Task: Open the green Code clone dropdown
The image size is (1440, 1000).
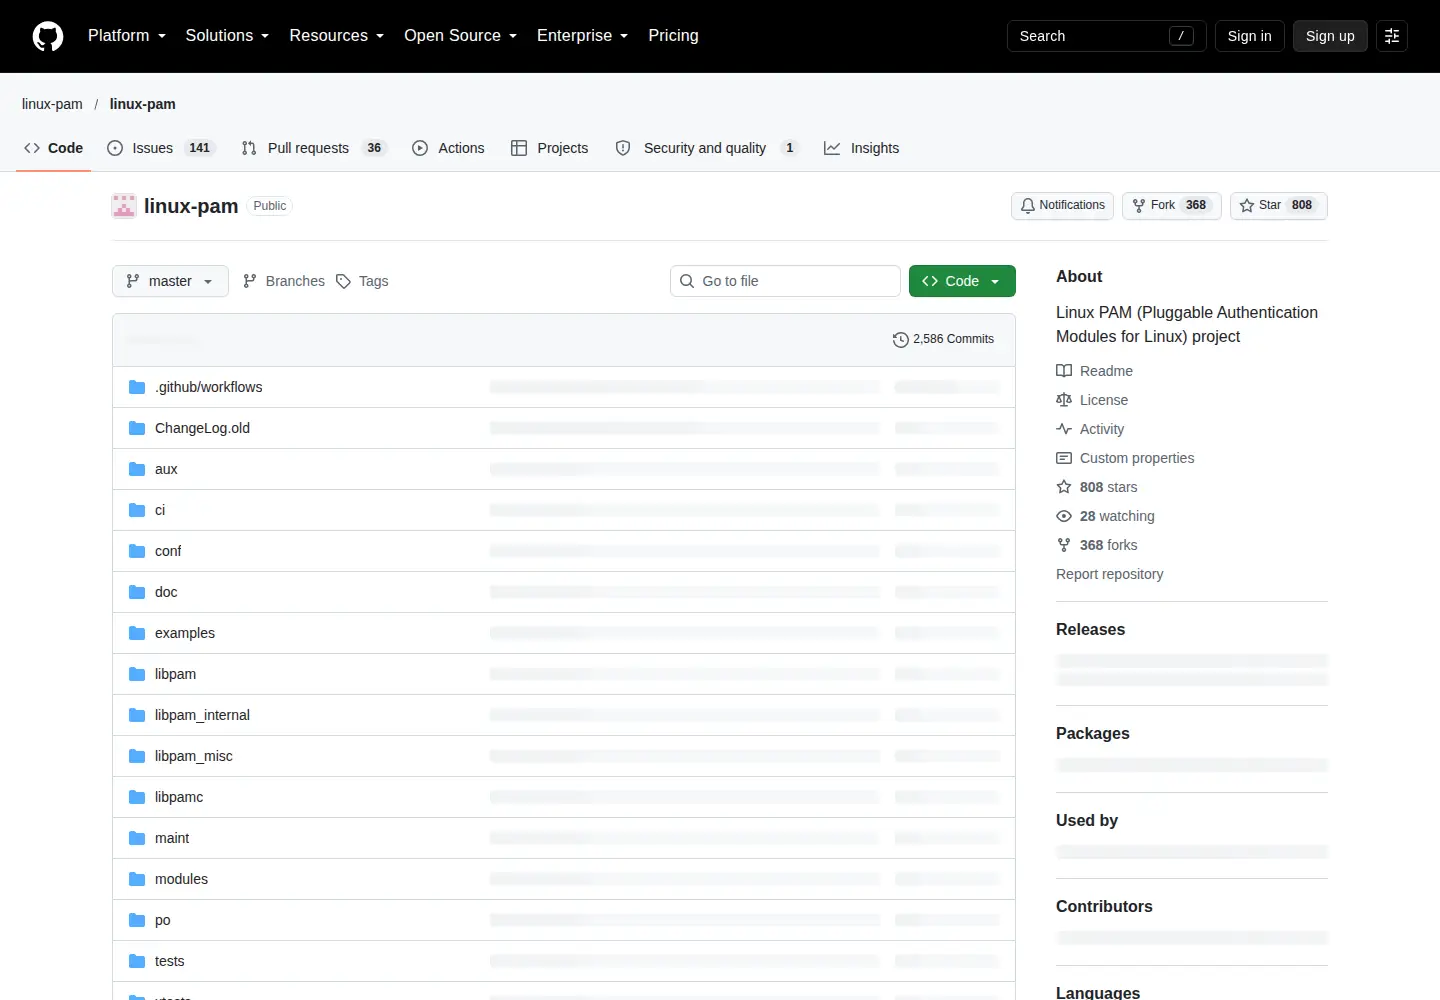Action: point(962,281)
